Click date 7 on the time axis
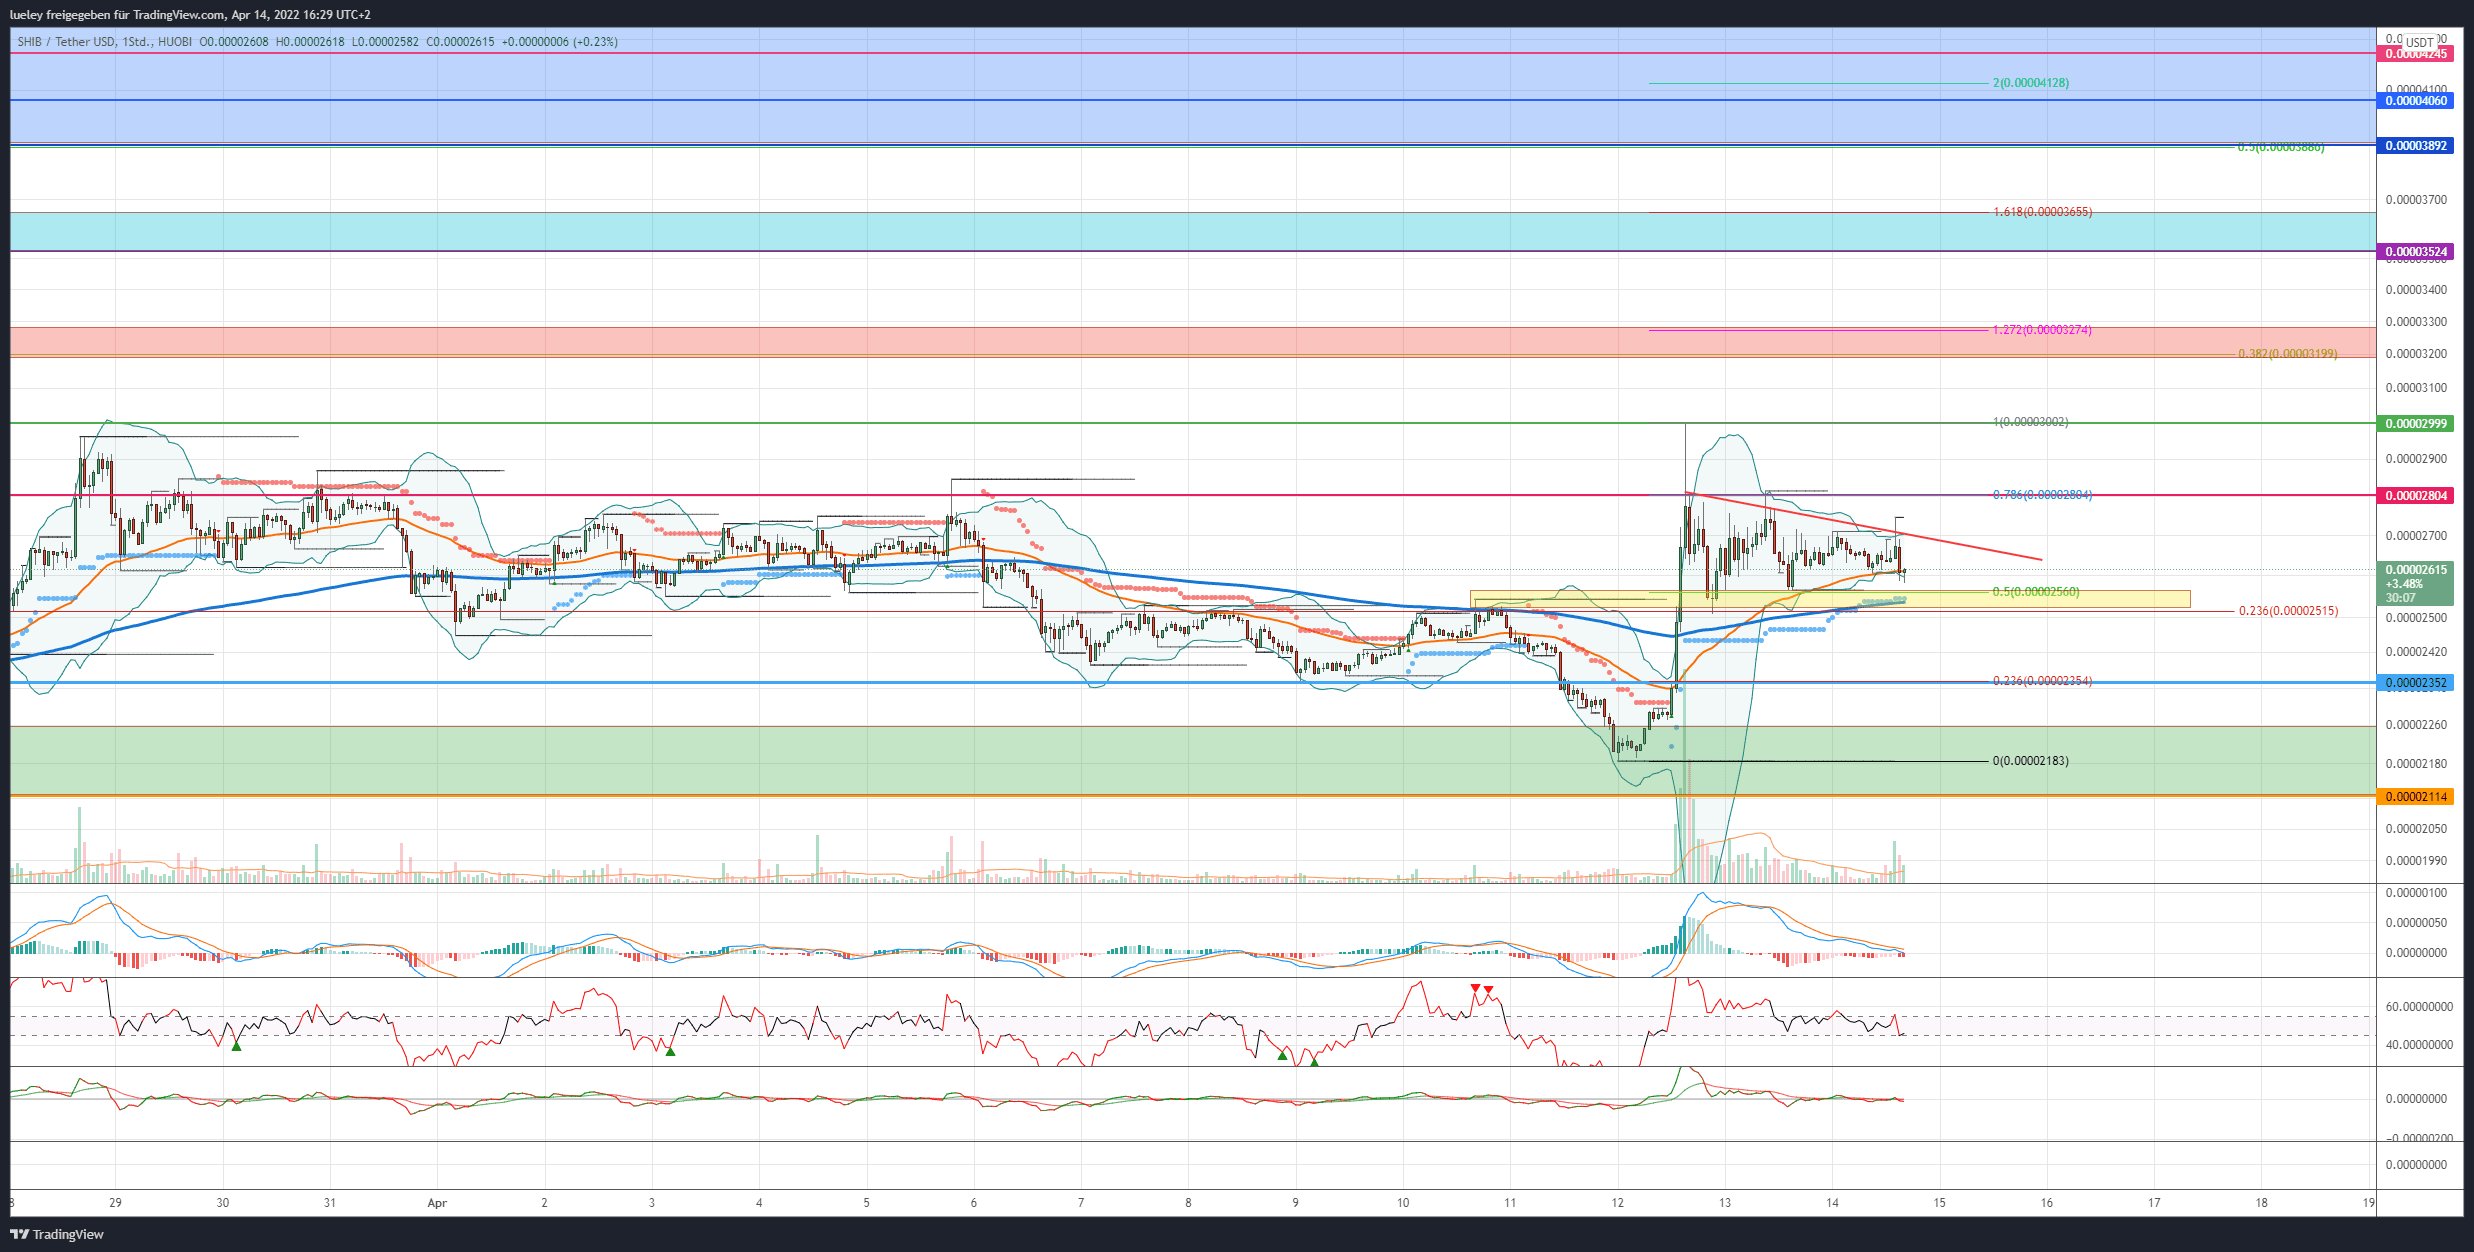This screenshot has height=1252, width=2474. point(1081,1203)
